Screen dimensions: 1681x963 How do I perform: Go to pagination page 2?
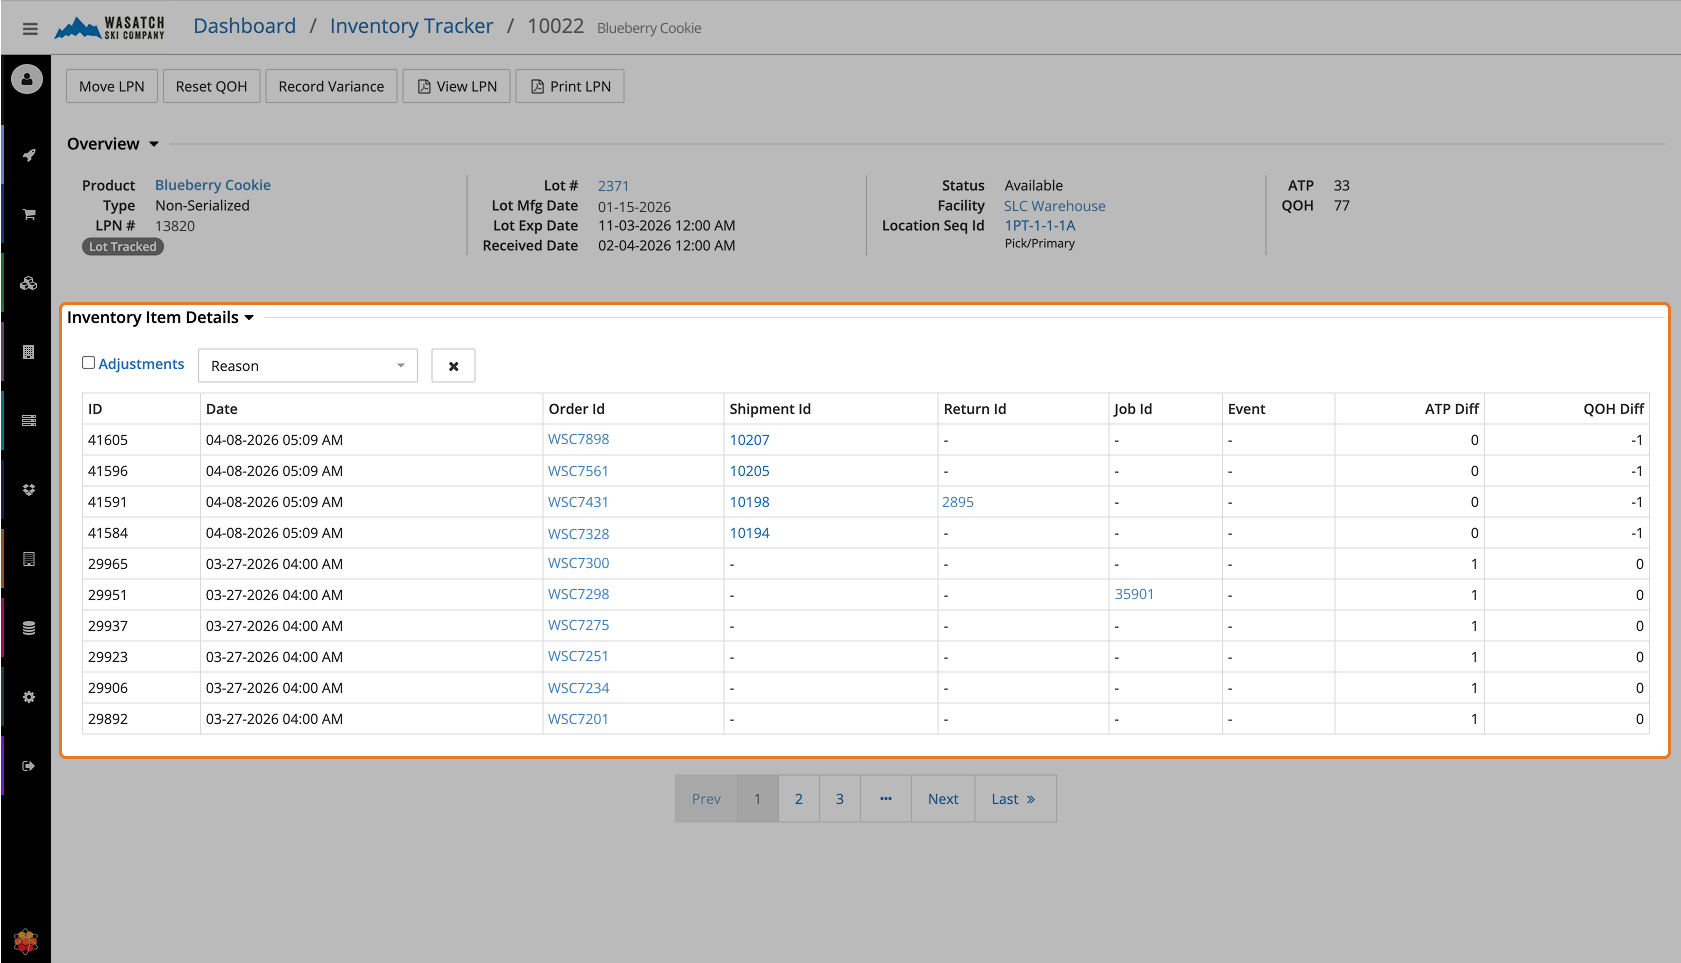799,799
